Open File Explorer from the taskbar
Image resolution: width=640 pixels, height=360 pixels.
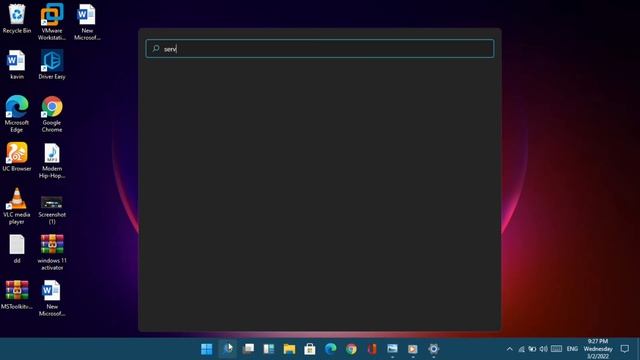click(x=289, y=349)
